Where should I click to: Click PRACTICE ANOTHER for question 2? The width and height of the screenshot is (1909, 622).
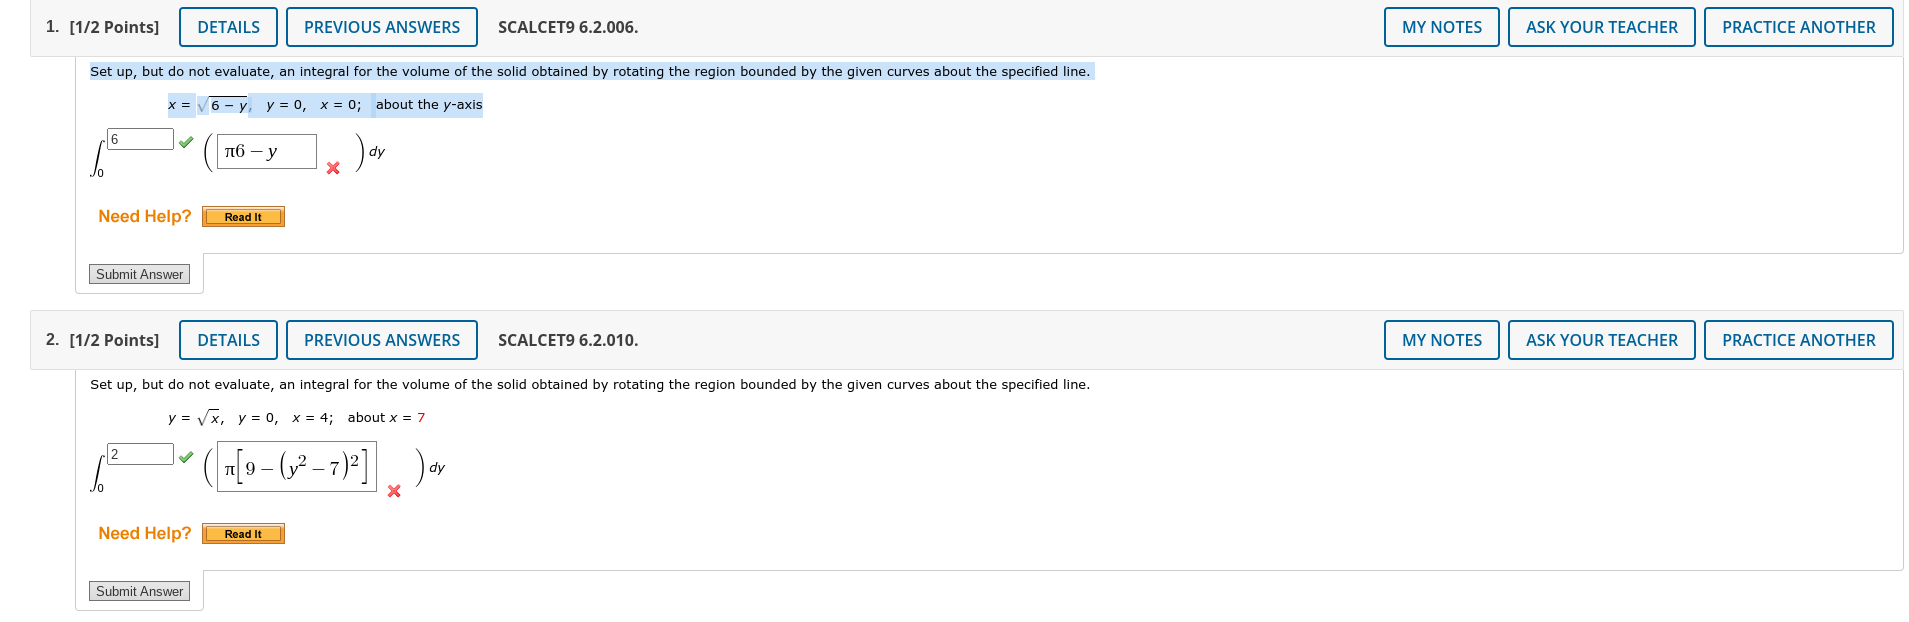coord(1798,340)
